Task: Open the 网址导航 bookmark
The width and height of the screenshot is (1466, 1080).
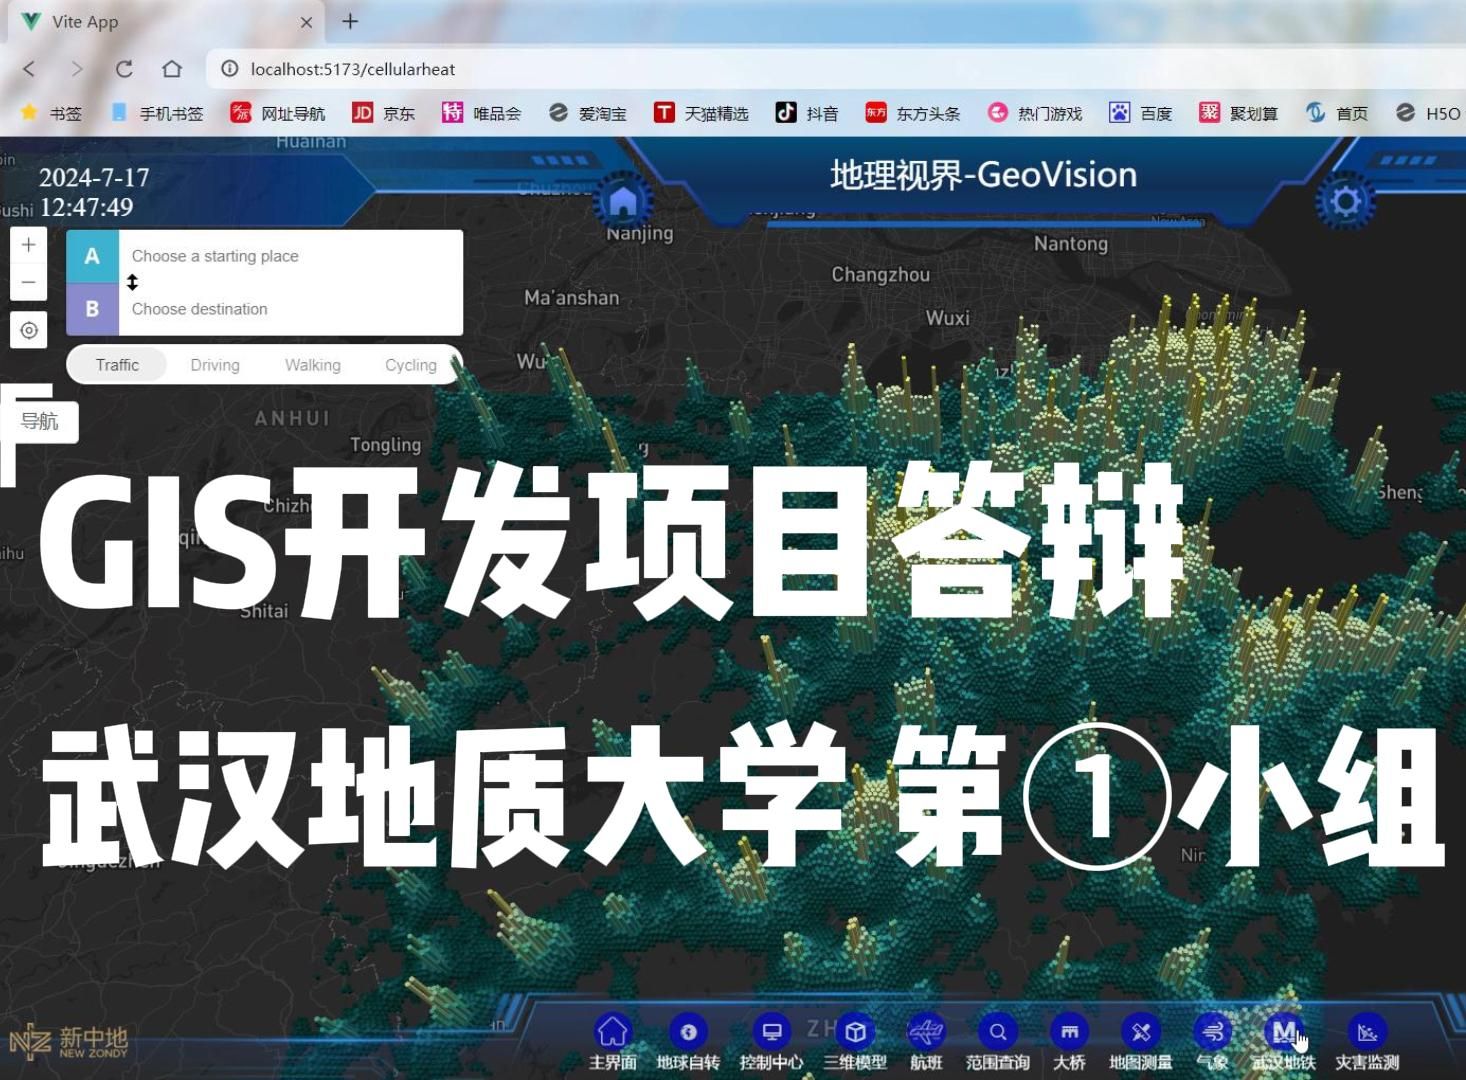Action: 278,113
